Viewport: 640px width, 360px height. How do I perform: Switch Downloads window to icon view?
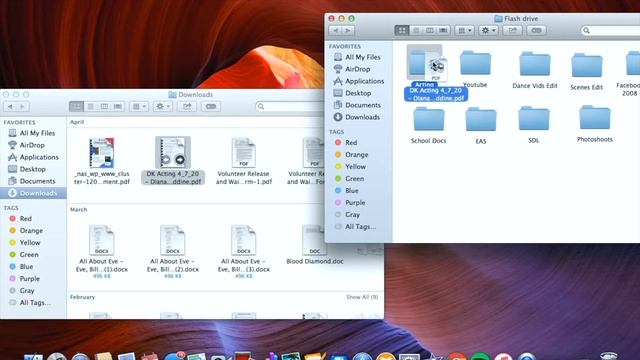(76, 107)
